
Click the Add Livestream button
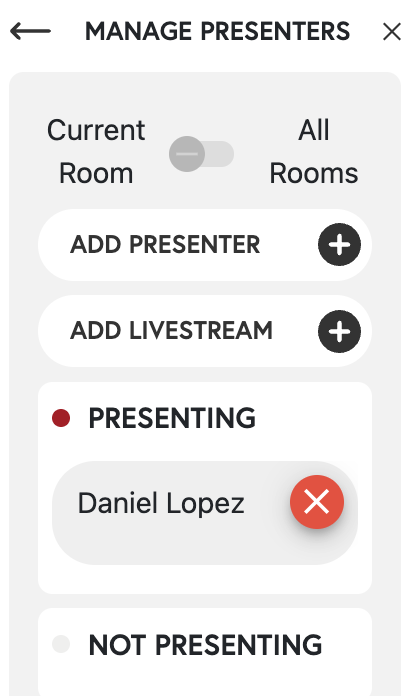[205, 331]
